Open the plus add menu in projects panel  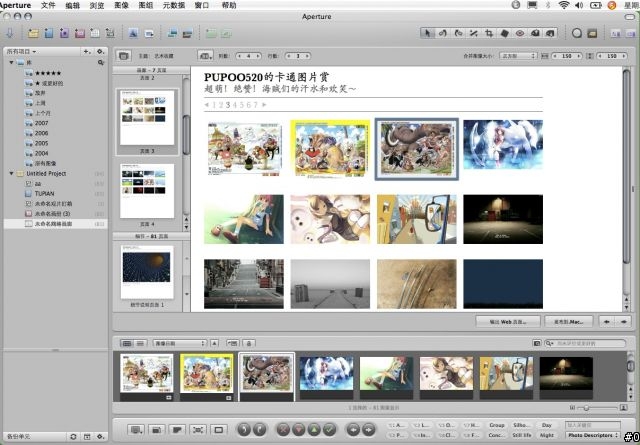pyautogui.click(x=87, y=52)
